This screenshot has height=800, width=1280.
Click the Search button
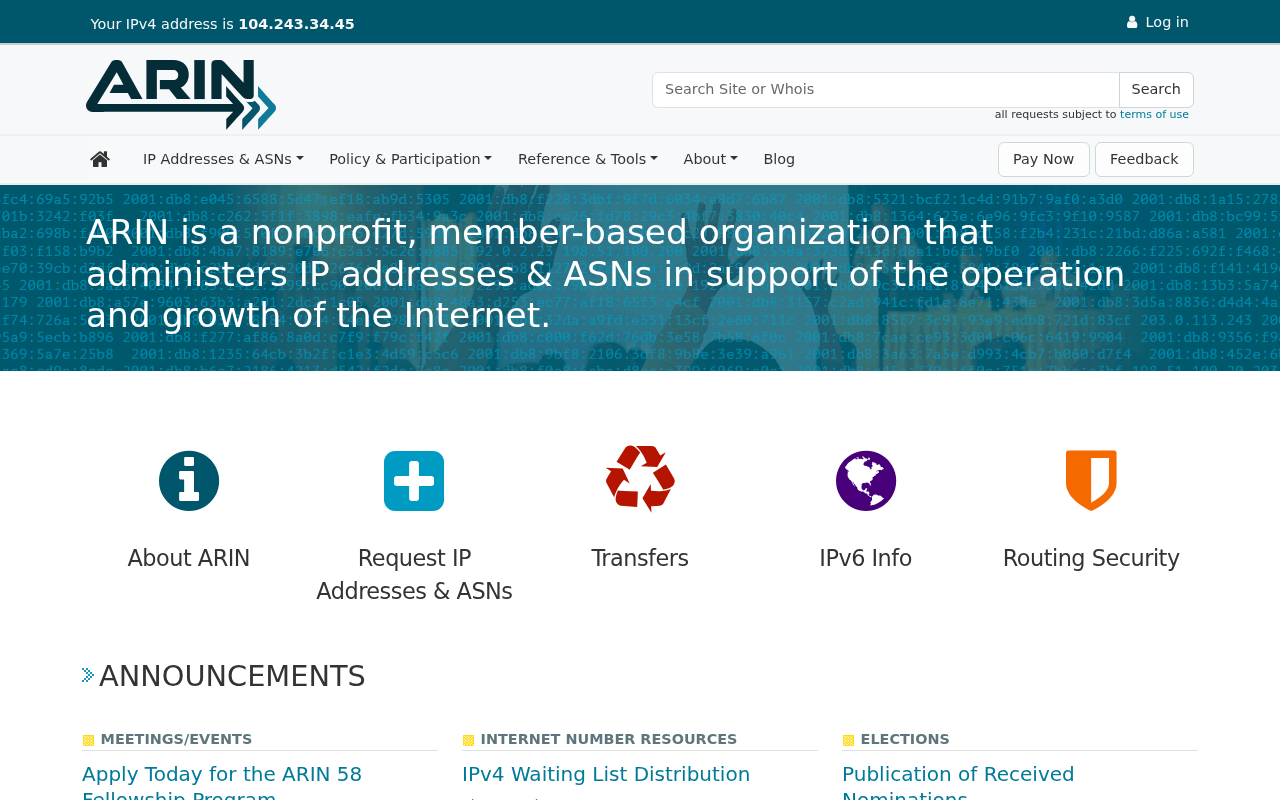click(1156, 90)
